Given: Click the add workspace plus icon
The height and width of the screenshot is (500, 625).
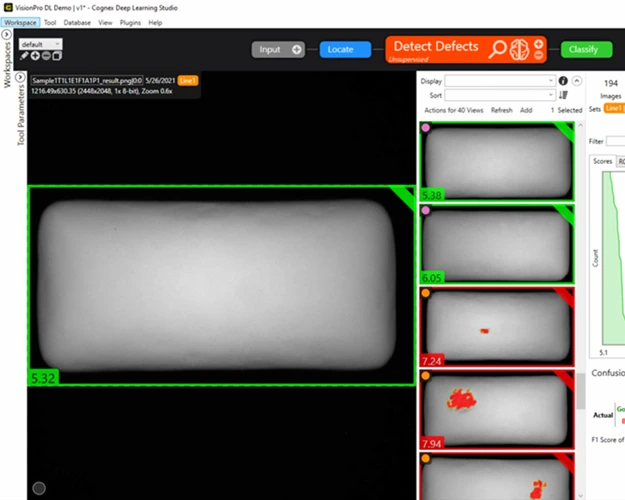Looking at the screenshot, I should pyautogui.click(x=35, y=56).
